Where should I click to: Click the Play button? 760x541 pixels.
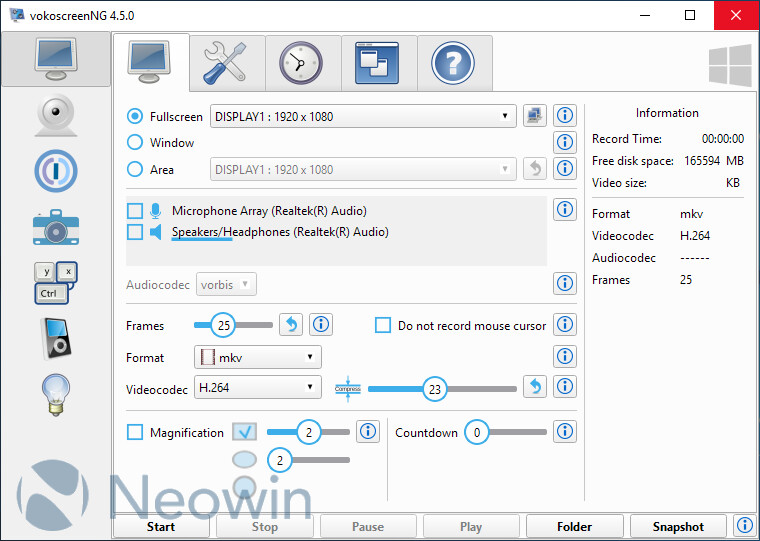point(471,526)
